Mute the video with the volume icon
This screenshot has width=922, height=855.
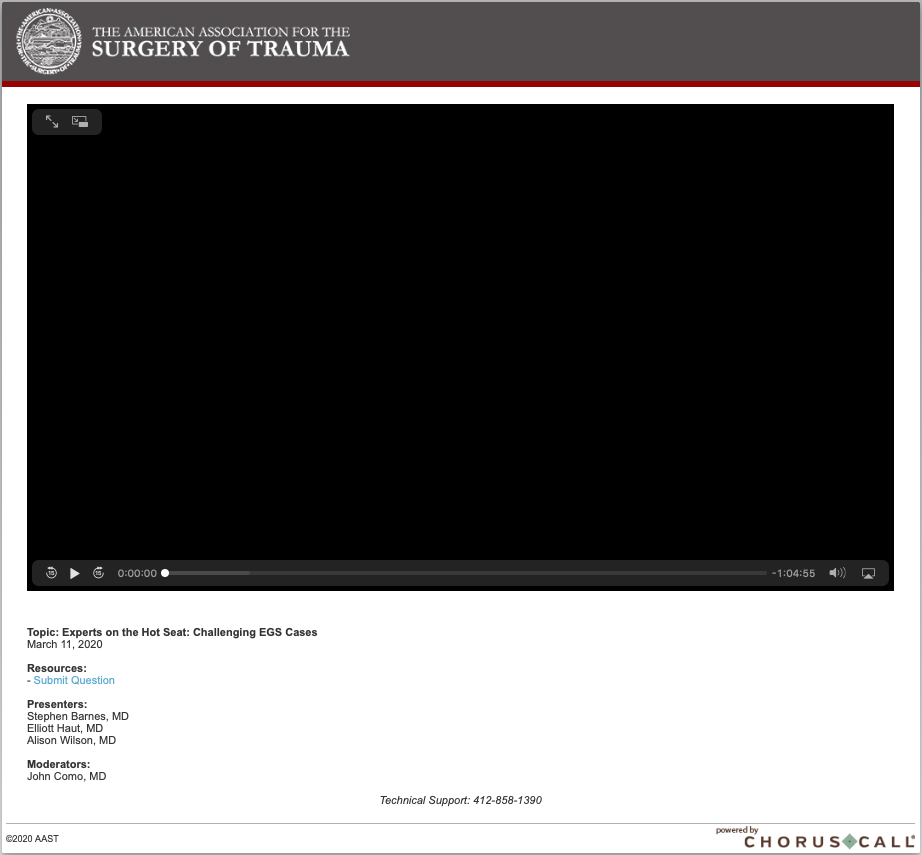click(837, 573)
